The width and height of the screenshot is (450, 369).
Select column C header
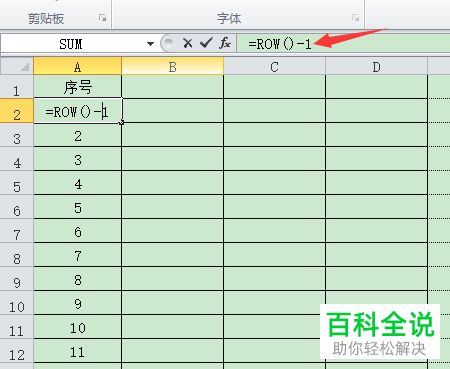click(274, 66)
